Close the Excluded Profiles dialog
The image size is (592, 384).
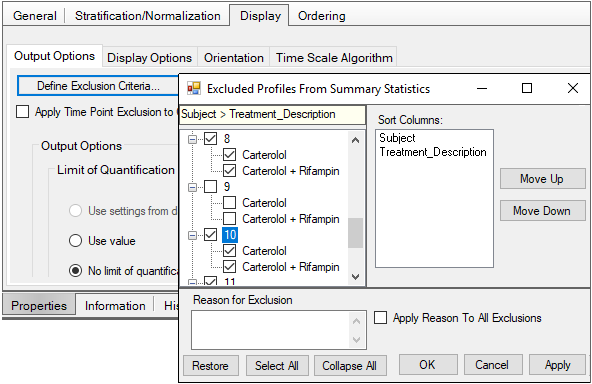click(573, 88)
